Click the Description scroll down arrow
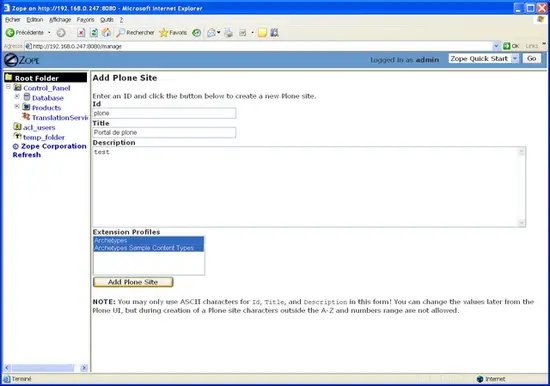Image resolution: width=550 pixels, height=386 pixels. click(521, 222)
